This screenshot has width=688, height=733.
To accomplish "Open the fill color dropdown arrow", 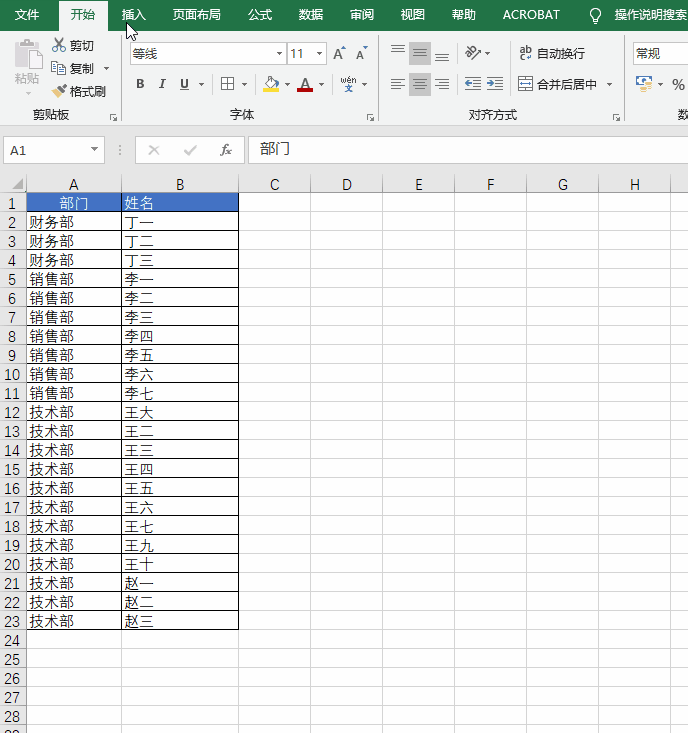I will (287, 85).
